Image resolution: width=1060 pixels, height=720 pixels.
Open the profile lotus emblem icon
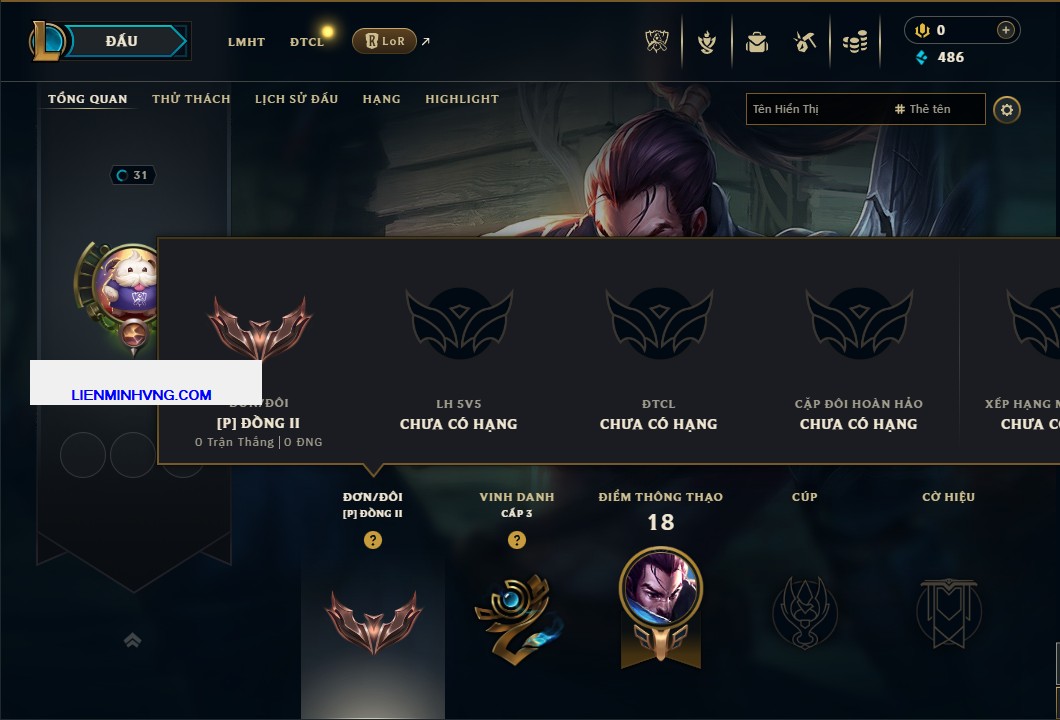[x=707, y=43]
